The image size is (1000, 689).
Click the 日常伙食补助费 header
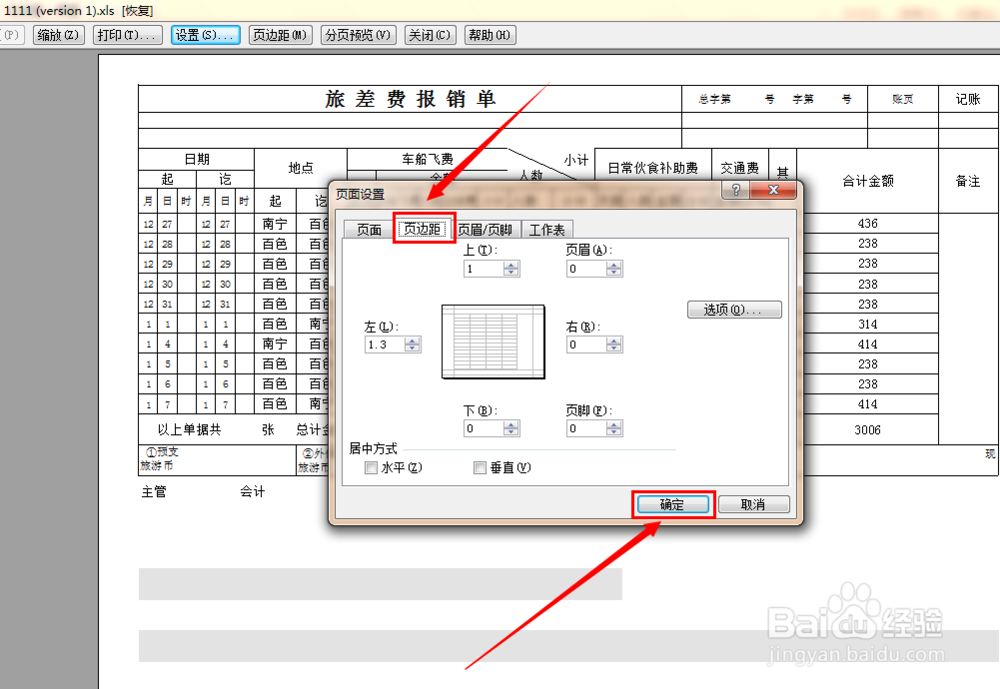tap(652, 168)
